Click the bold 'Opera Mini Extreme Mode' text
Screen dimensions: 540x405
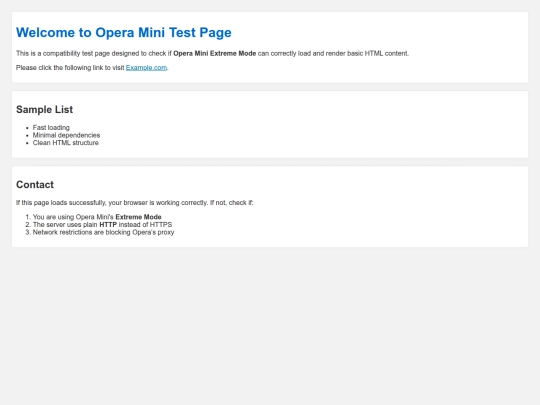215,53
